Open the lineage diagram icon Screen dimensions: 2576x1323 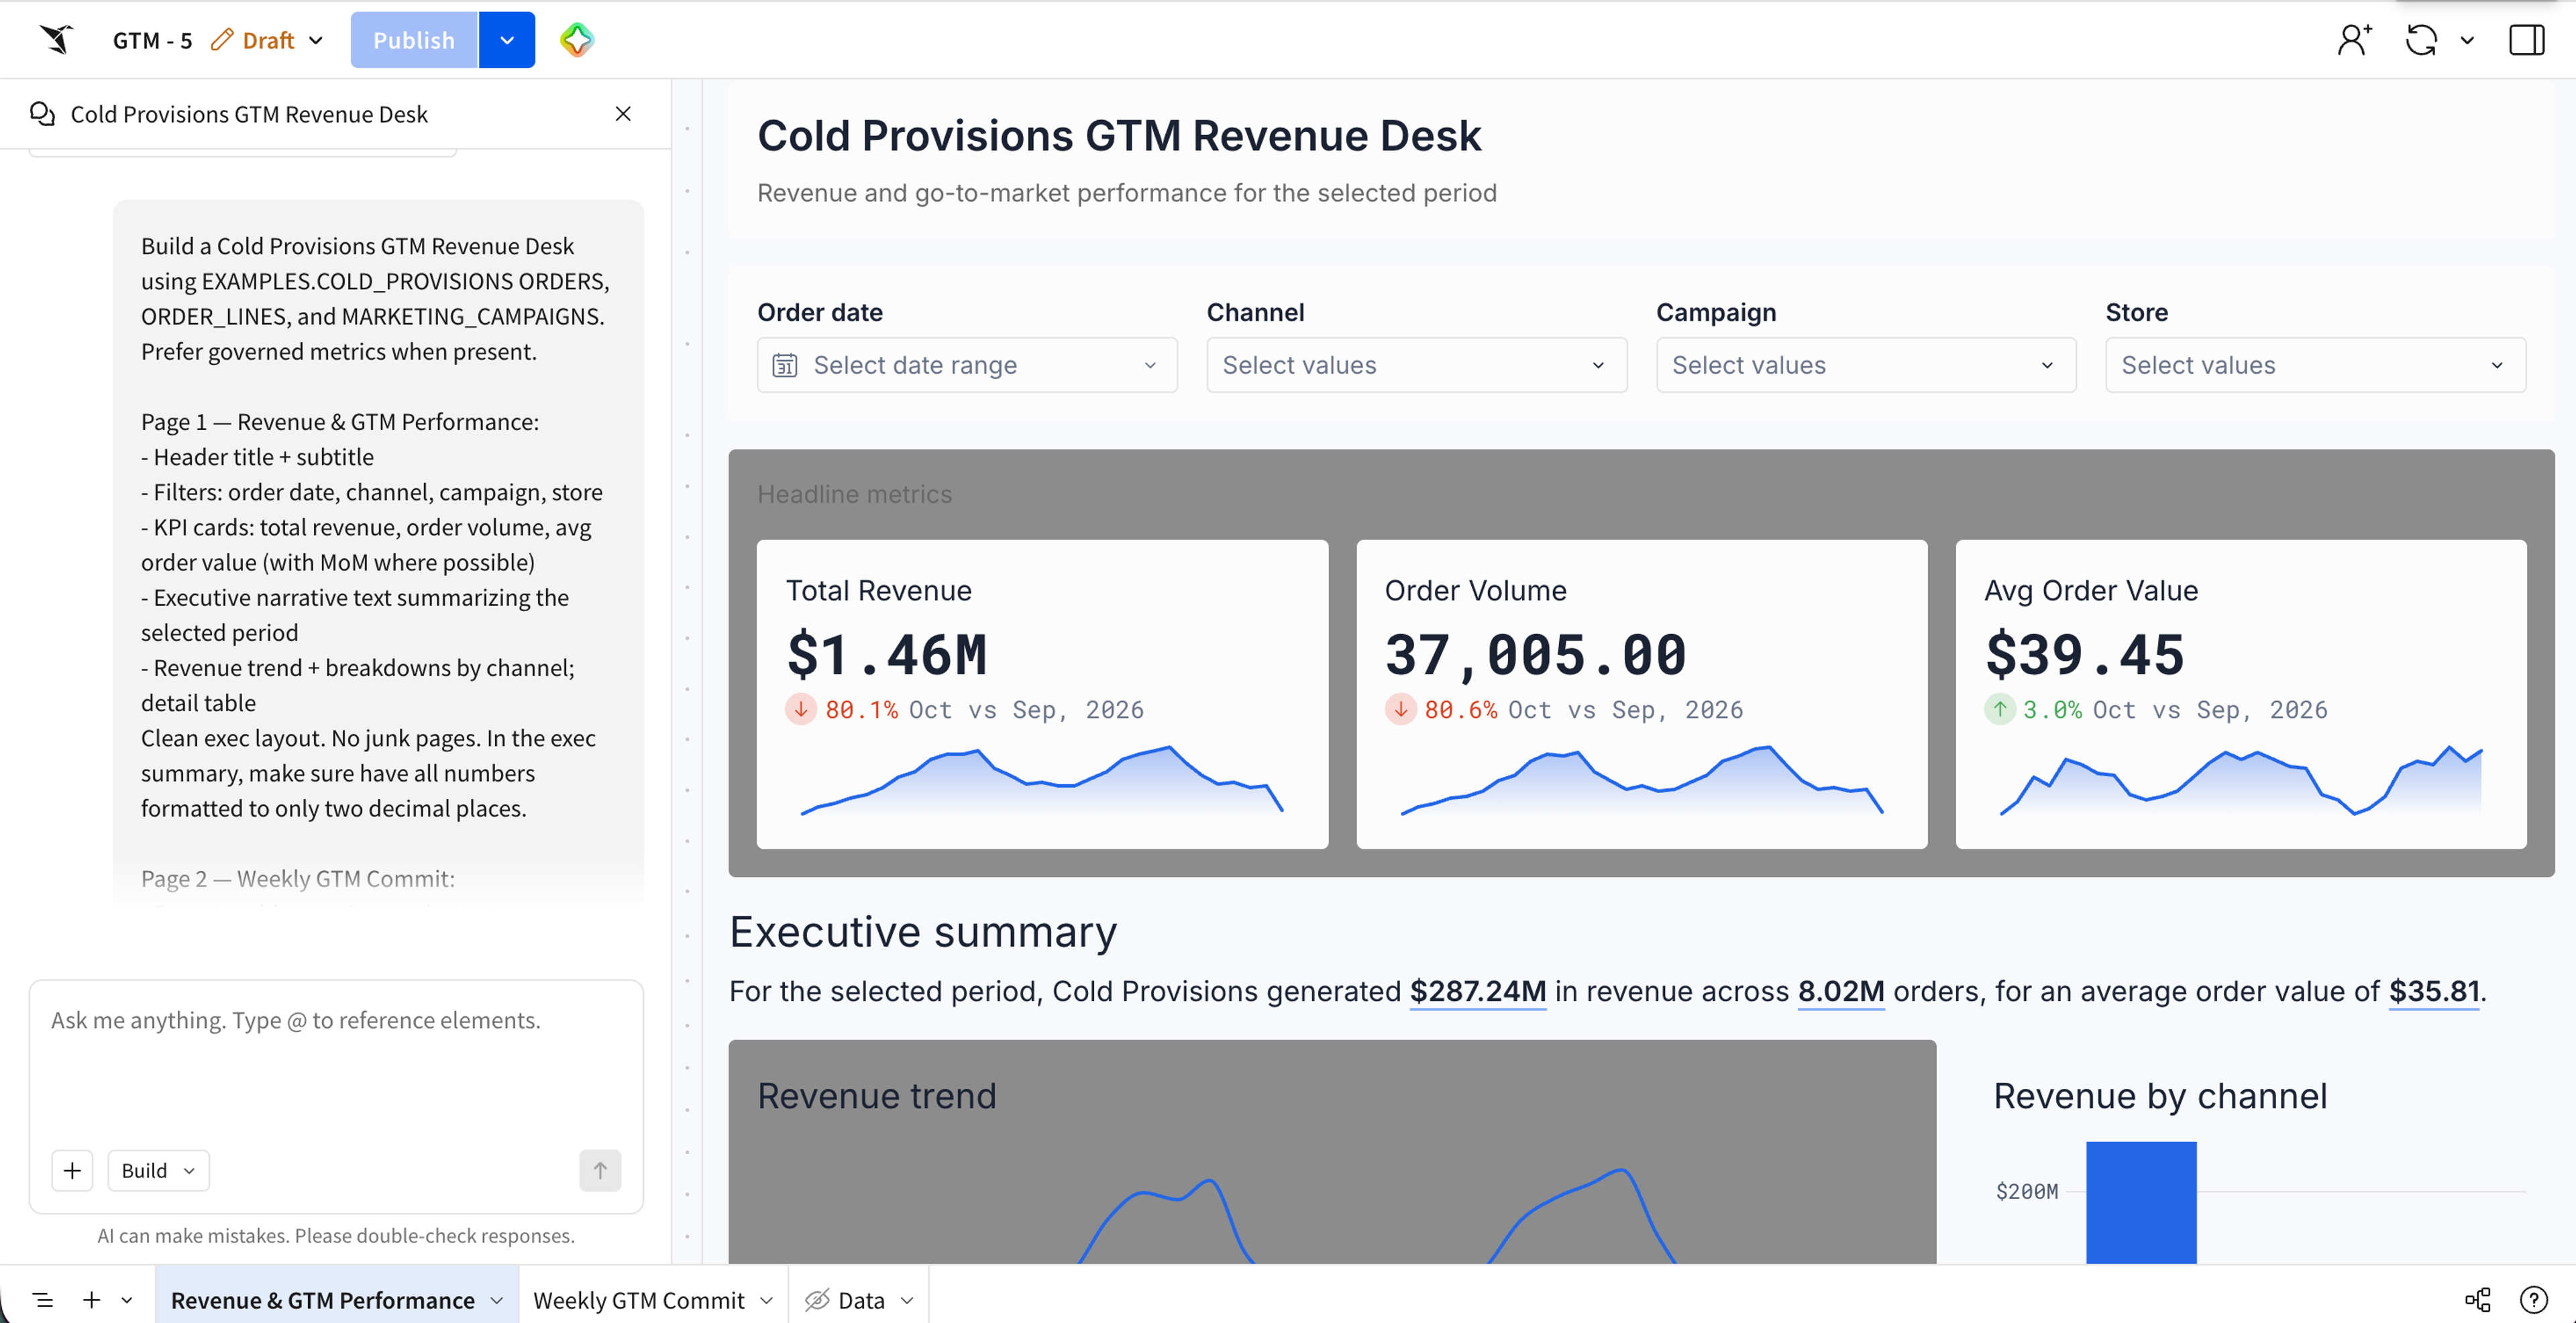(2477, 1300)
